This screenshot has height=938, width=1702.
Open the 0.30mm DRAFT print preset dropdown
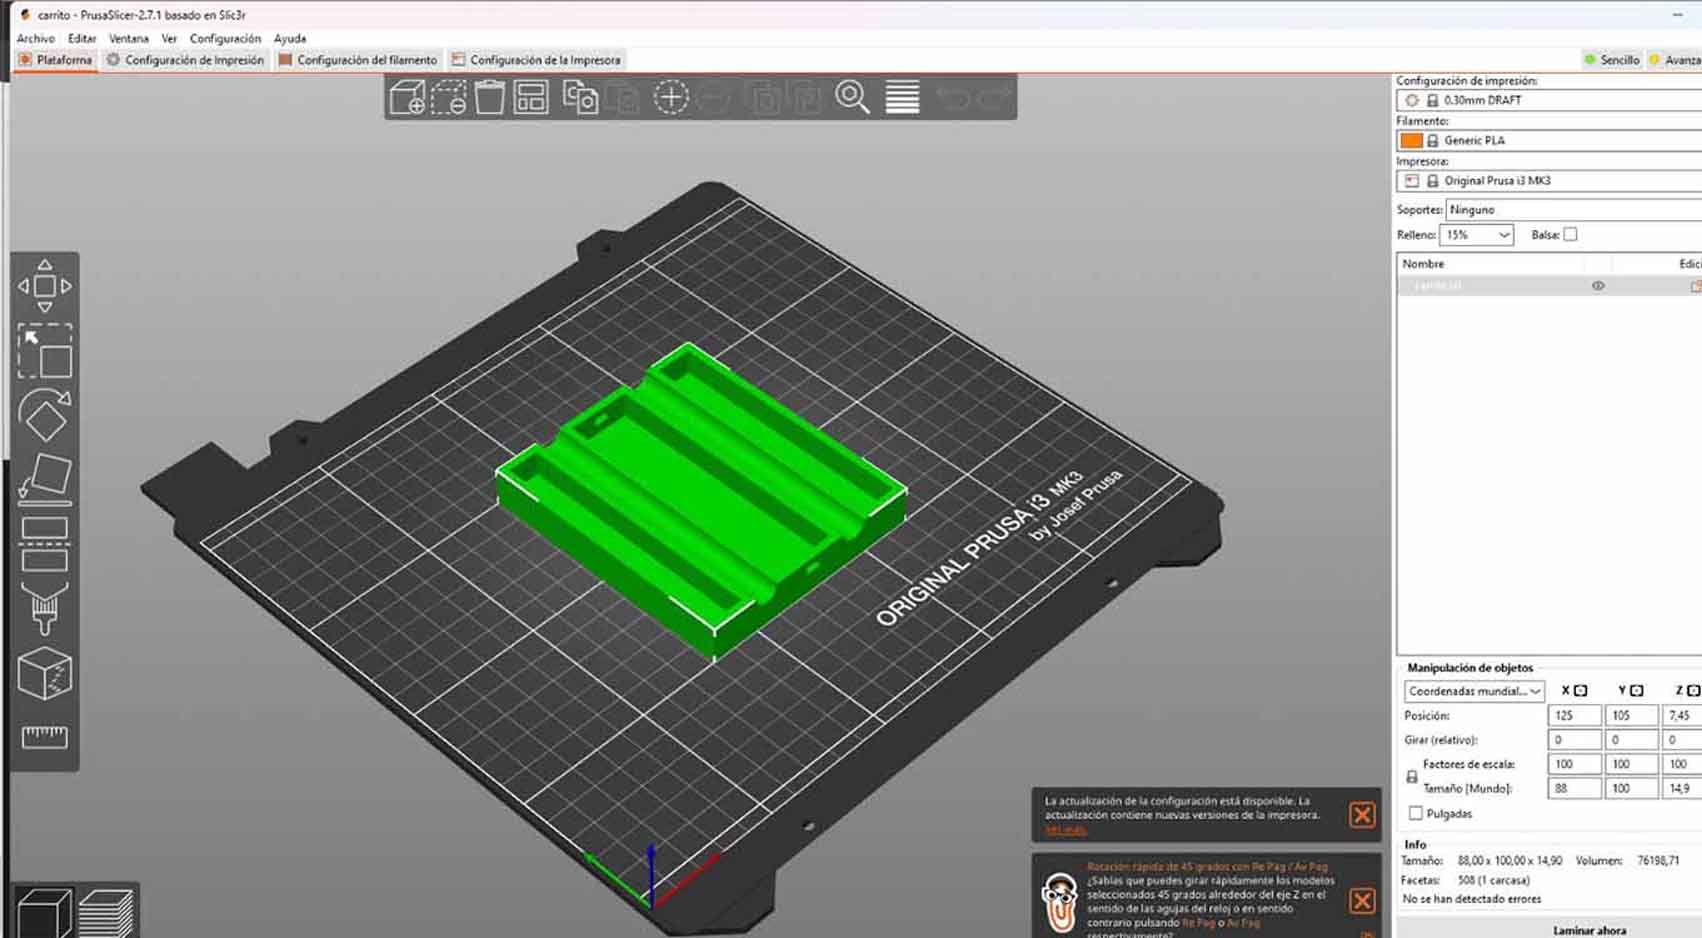pos(1549,100)
